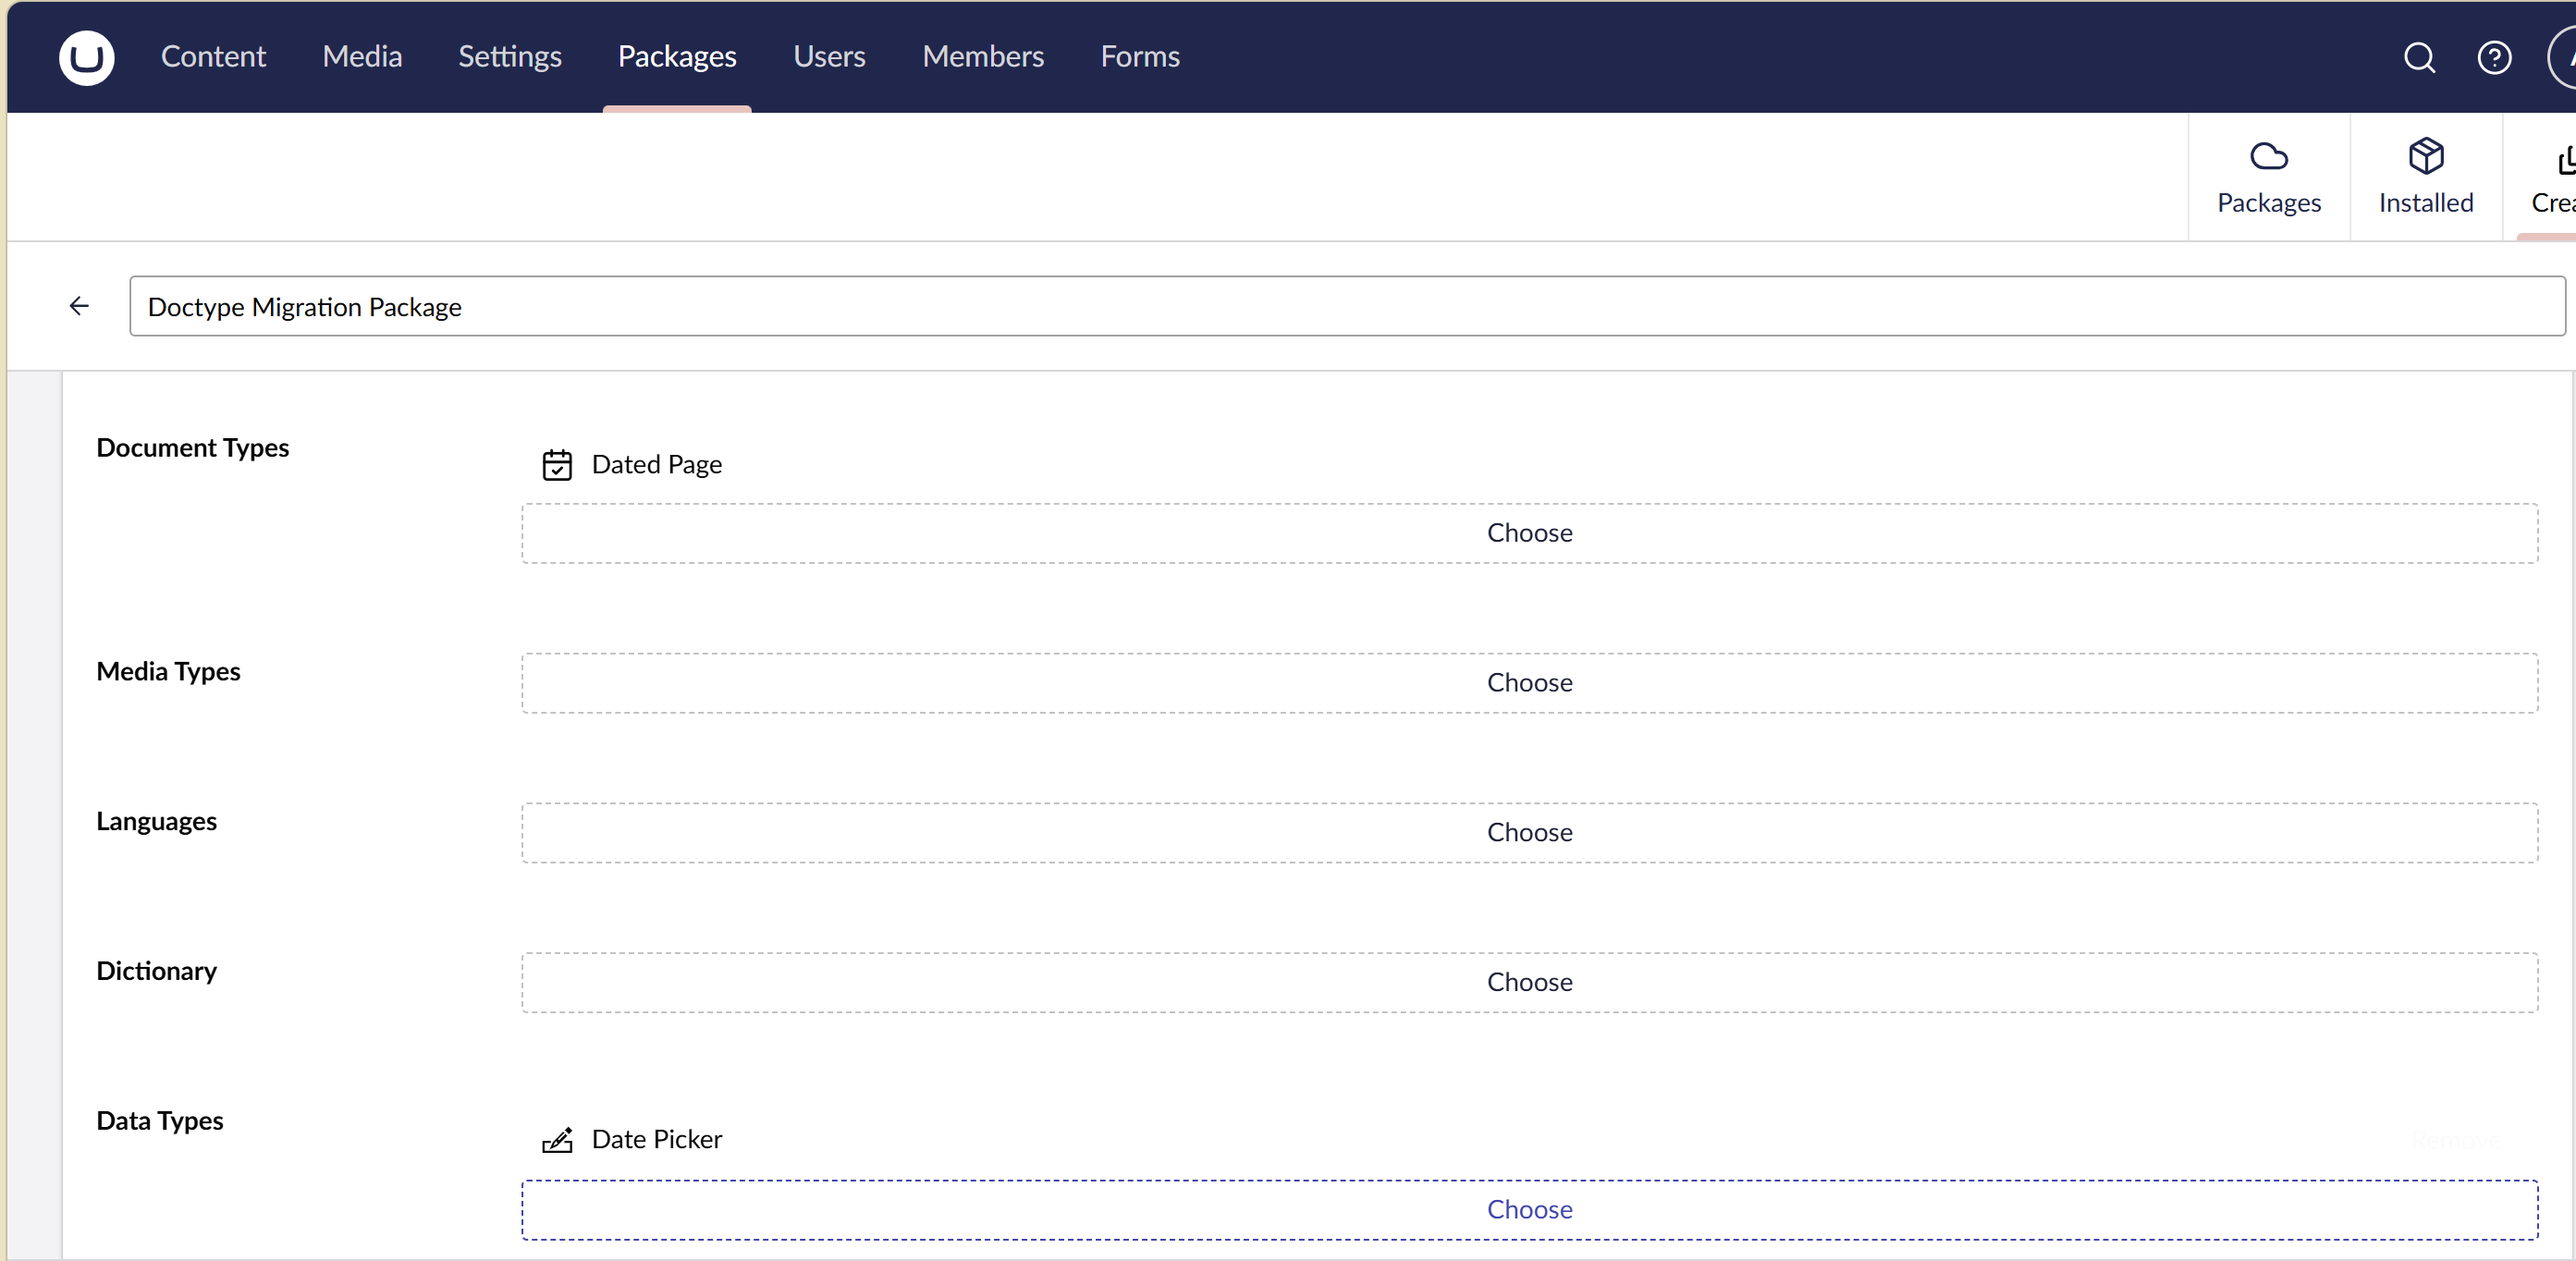Image resolution: width=2576 pixels, height=1261 pixels.
Task: Choose Dictionary items for package
Action: tap(1529, 983)
